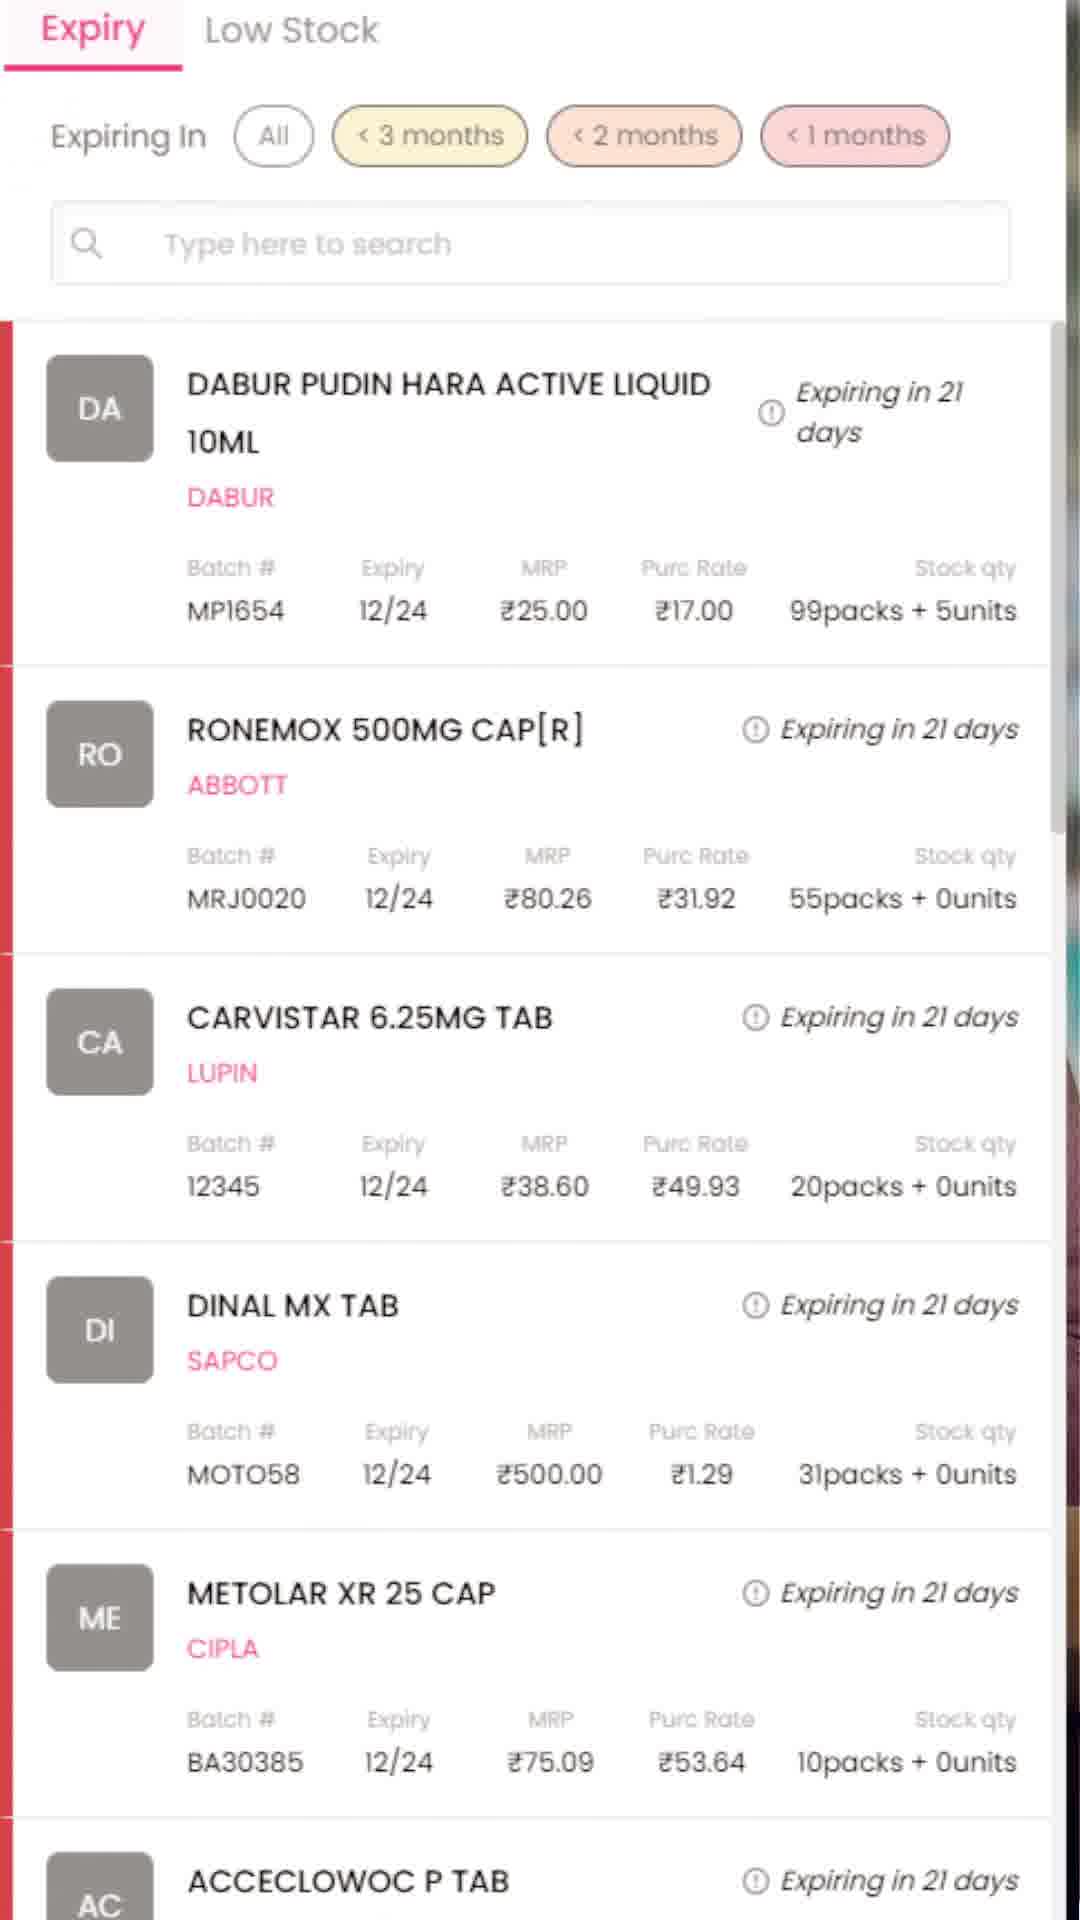The image size is (1080, 1920).
Task: Switch to the Low Stock tab
Action: click(x=291, y=31)
